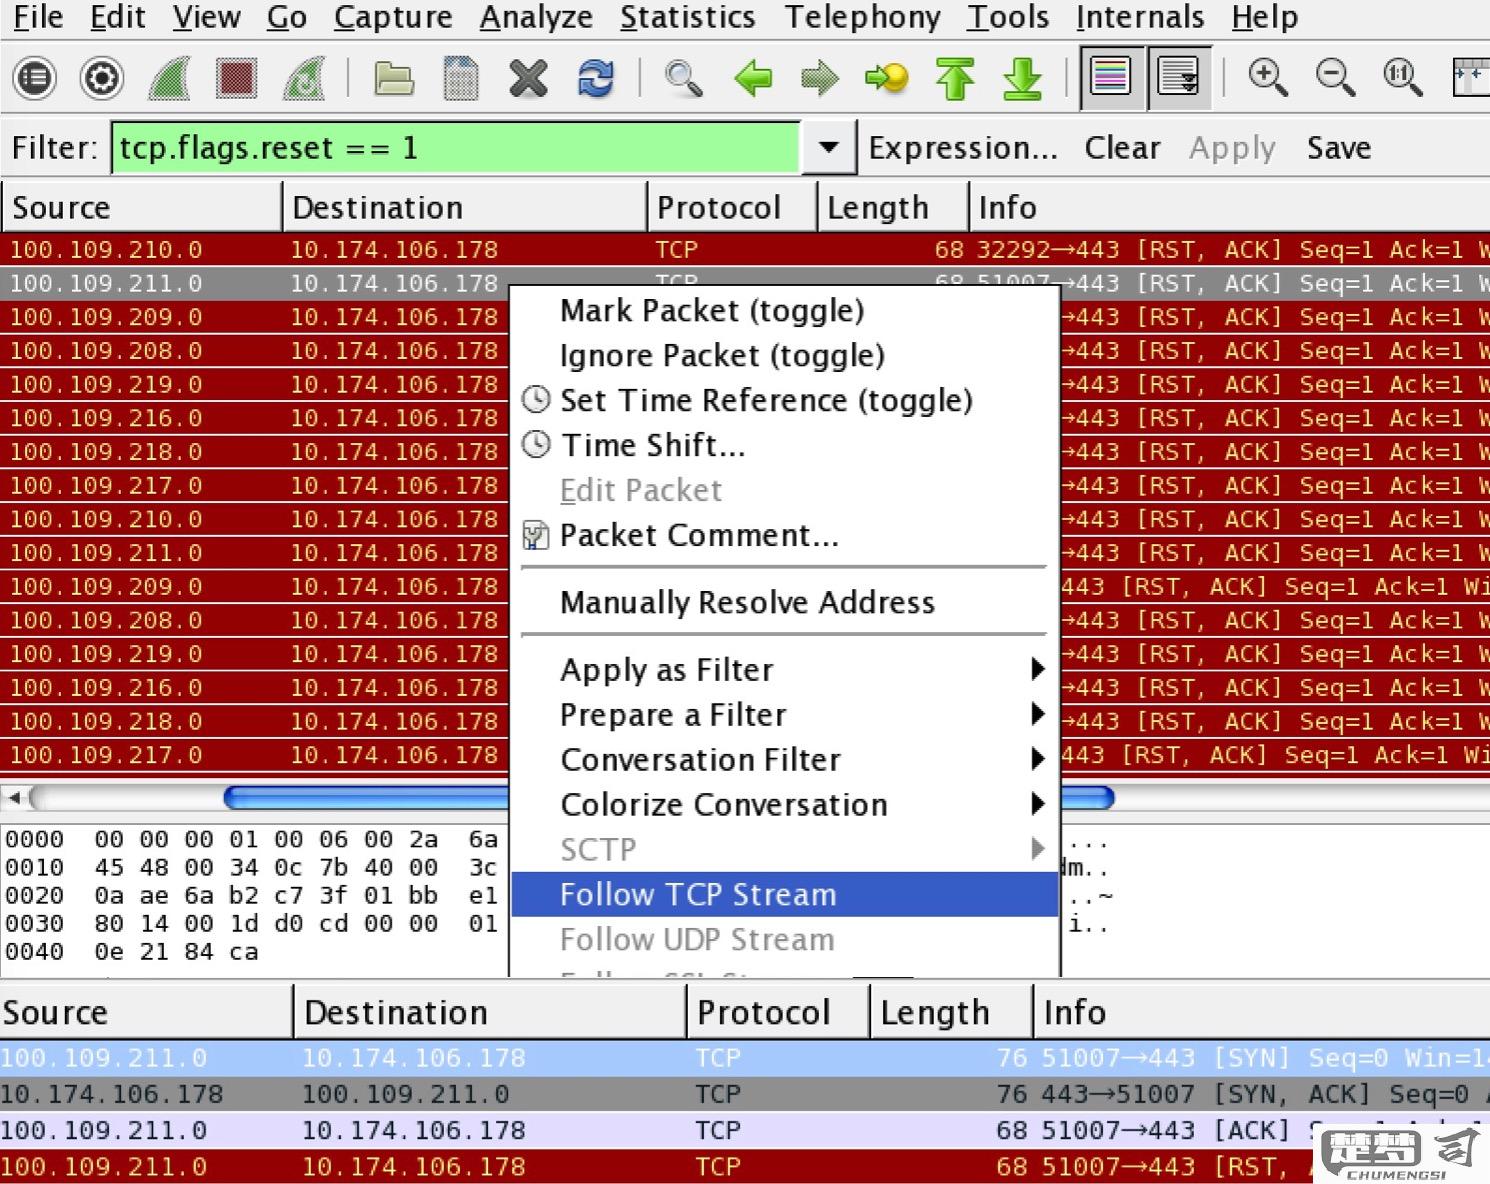Jump to the first packet with the up arrow icon

tap(955, 78)
